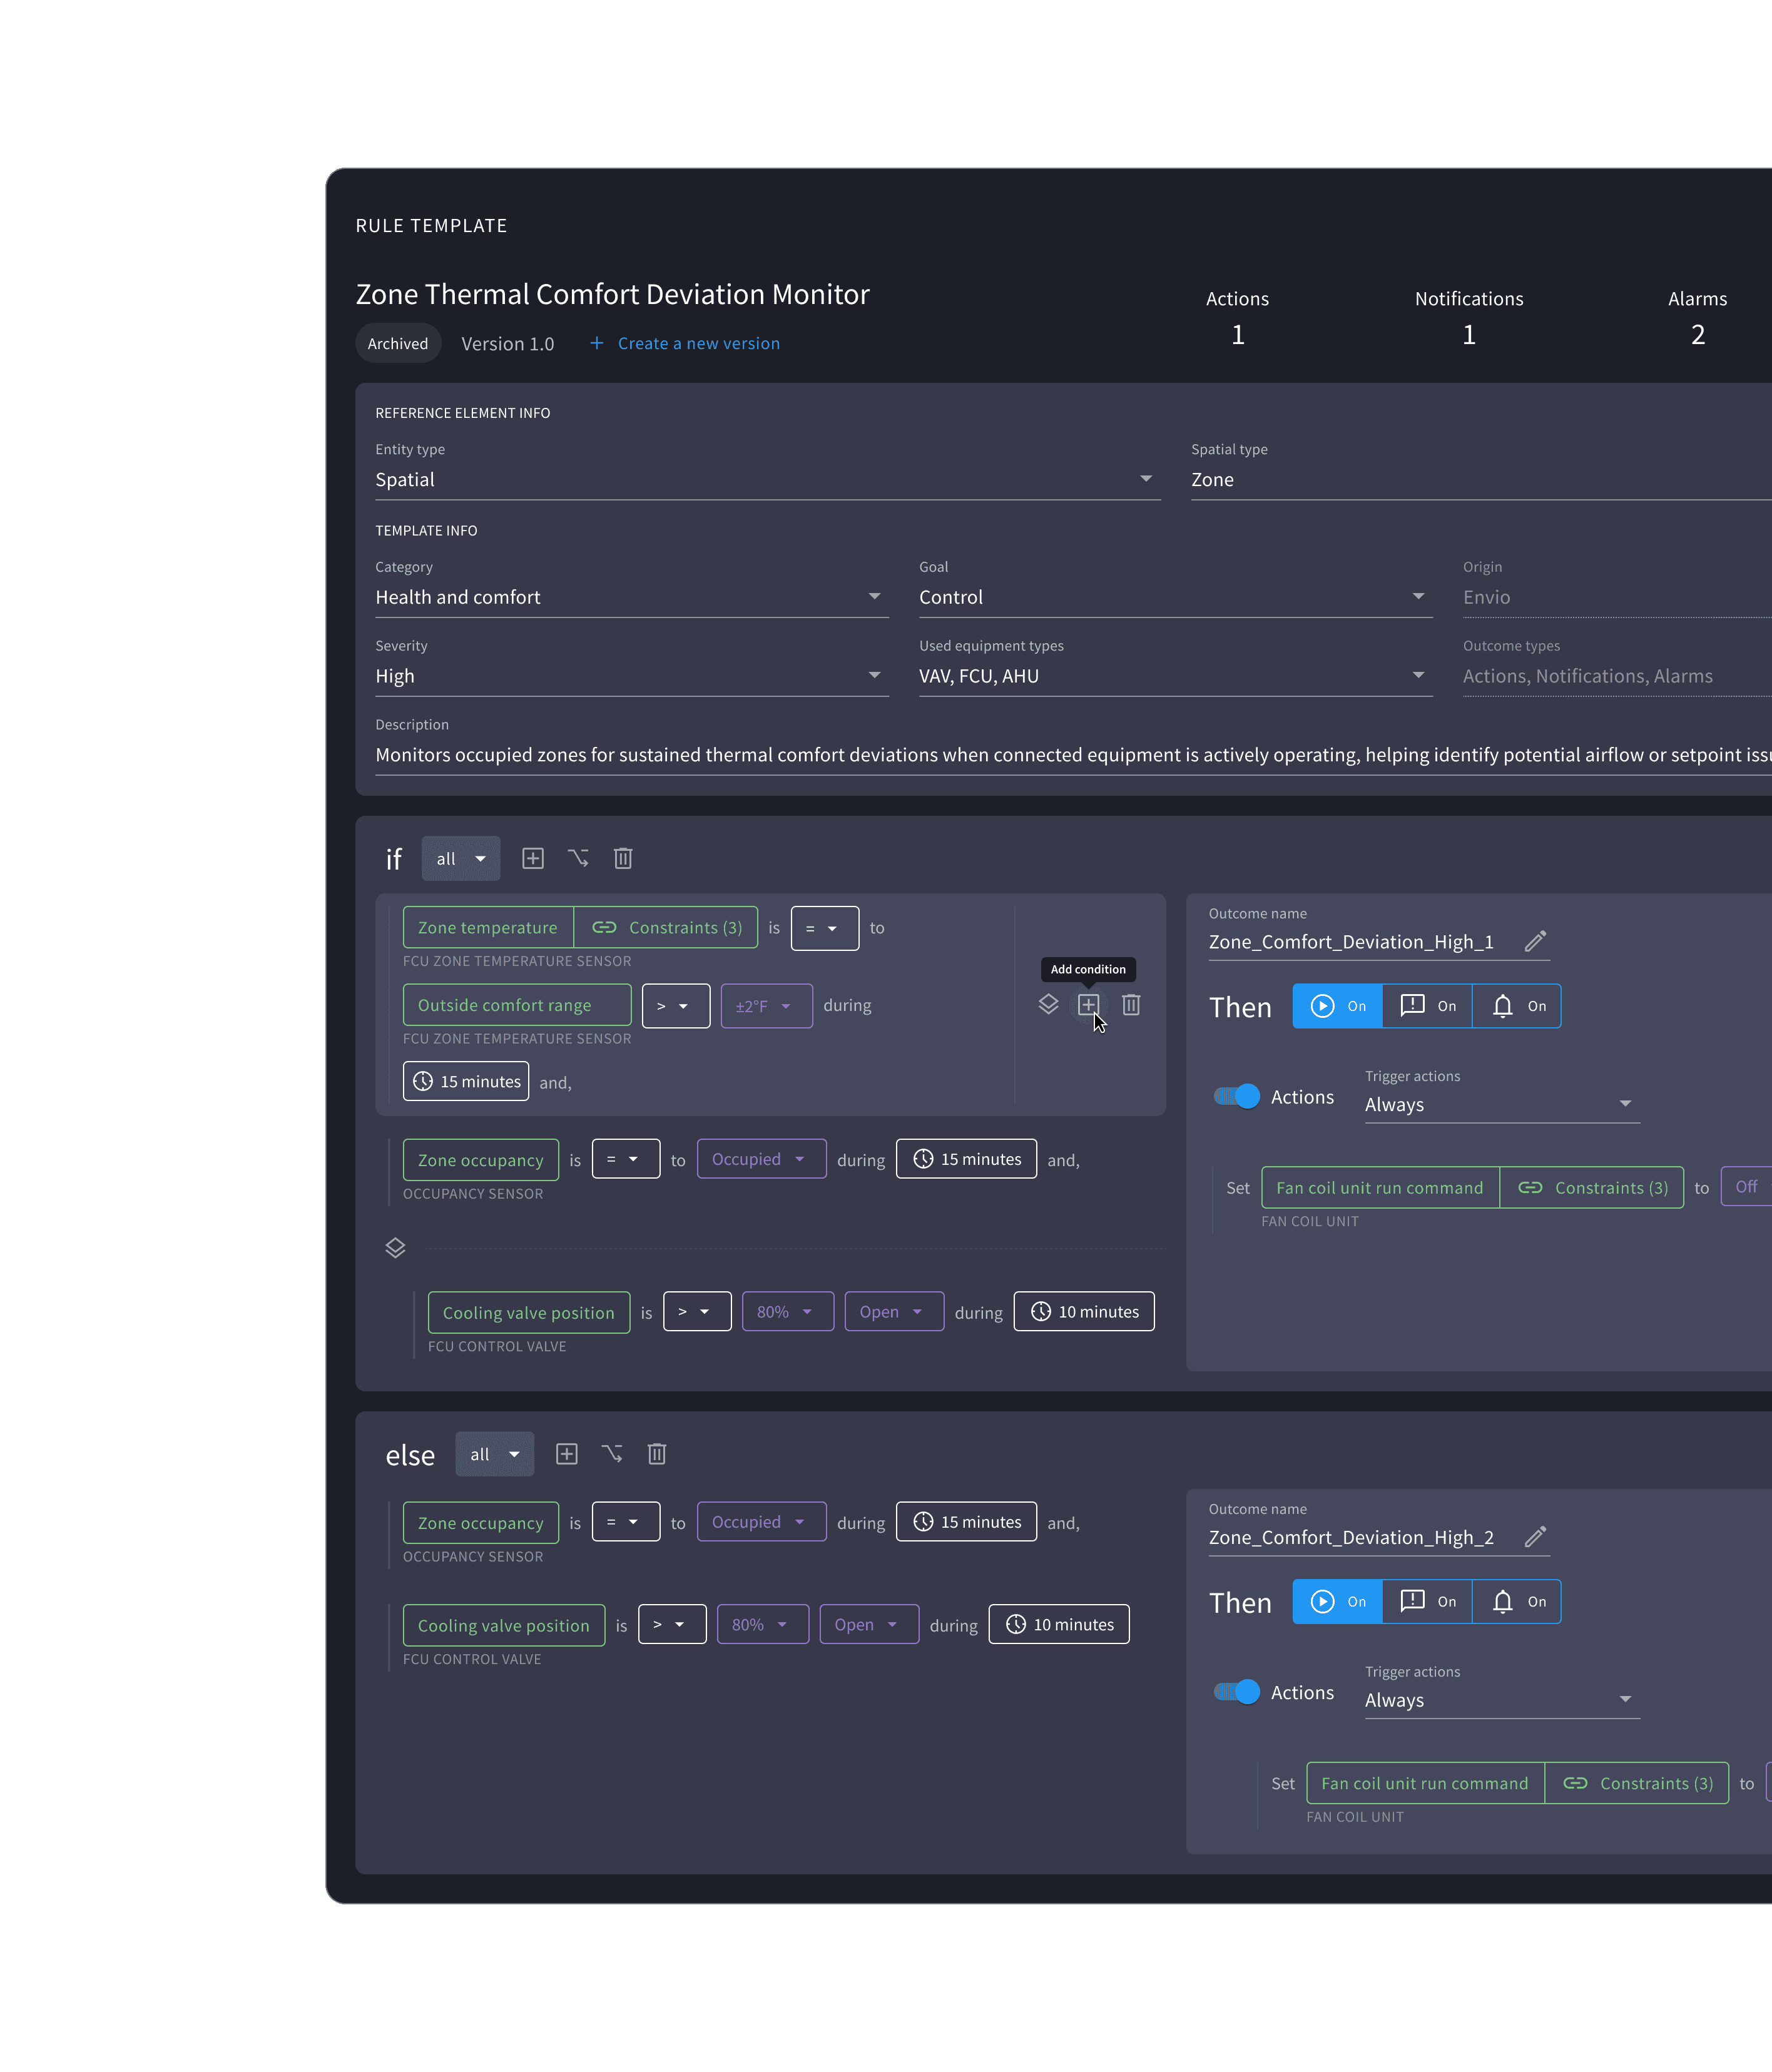Viewport: 1772px width, 2072px height.
Task: Click 10 minutes duration in if block
Action: coord(1084,1312)
